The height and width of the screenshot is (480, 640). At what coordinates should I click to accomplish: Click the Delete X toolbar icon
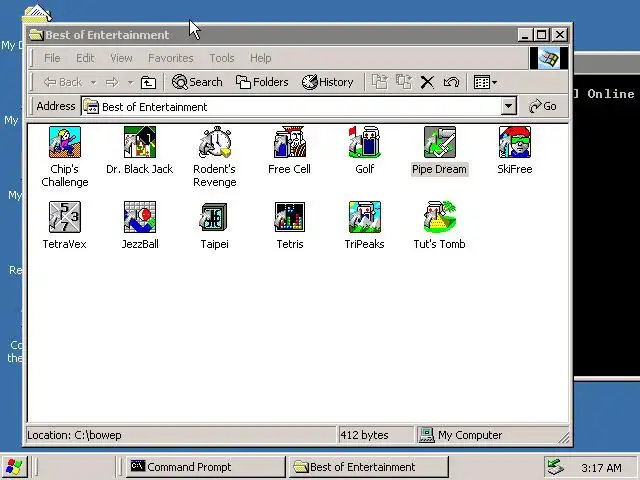tap(427, 82)
